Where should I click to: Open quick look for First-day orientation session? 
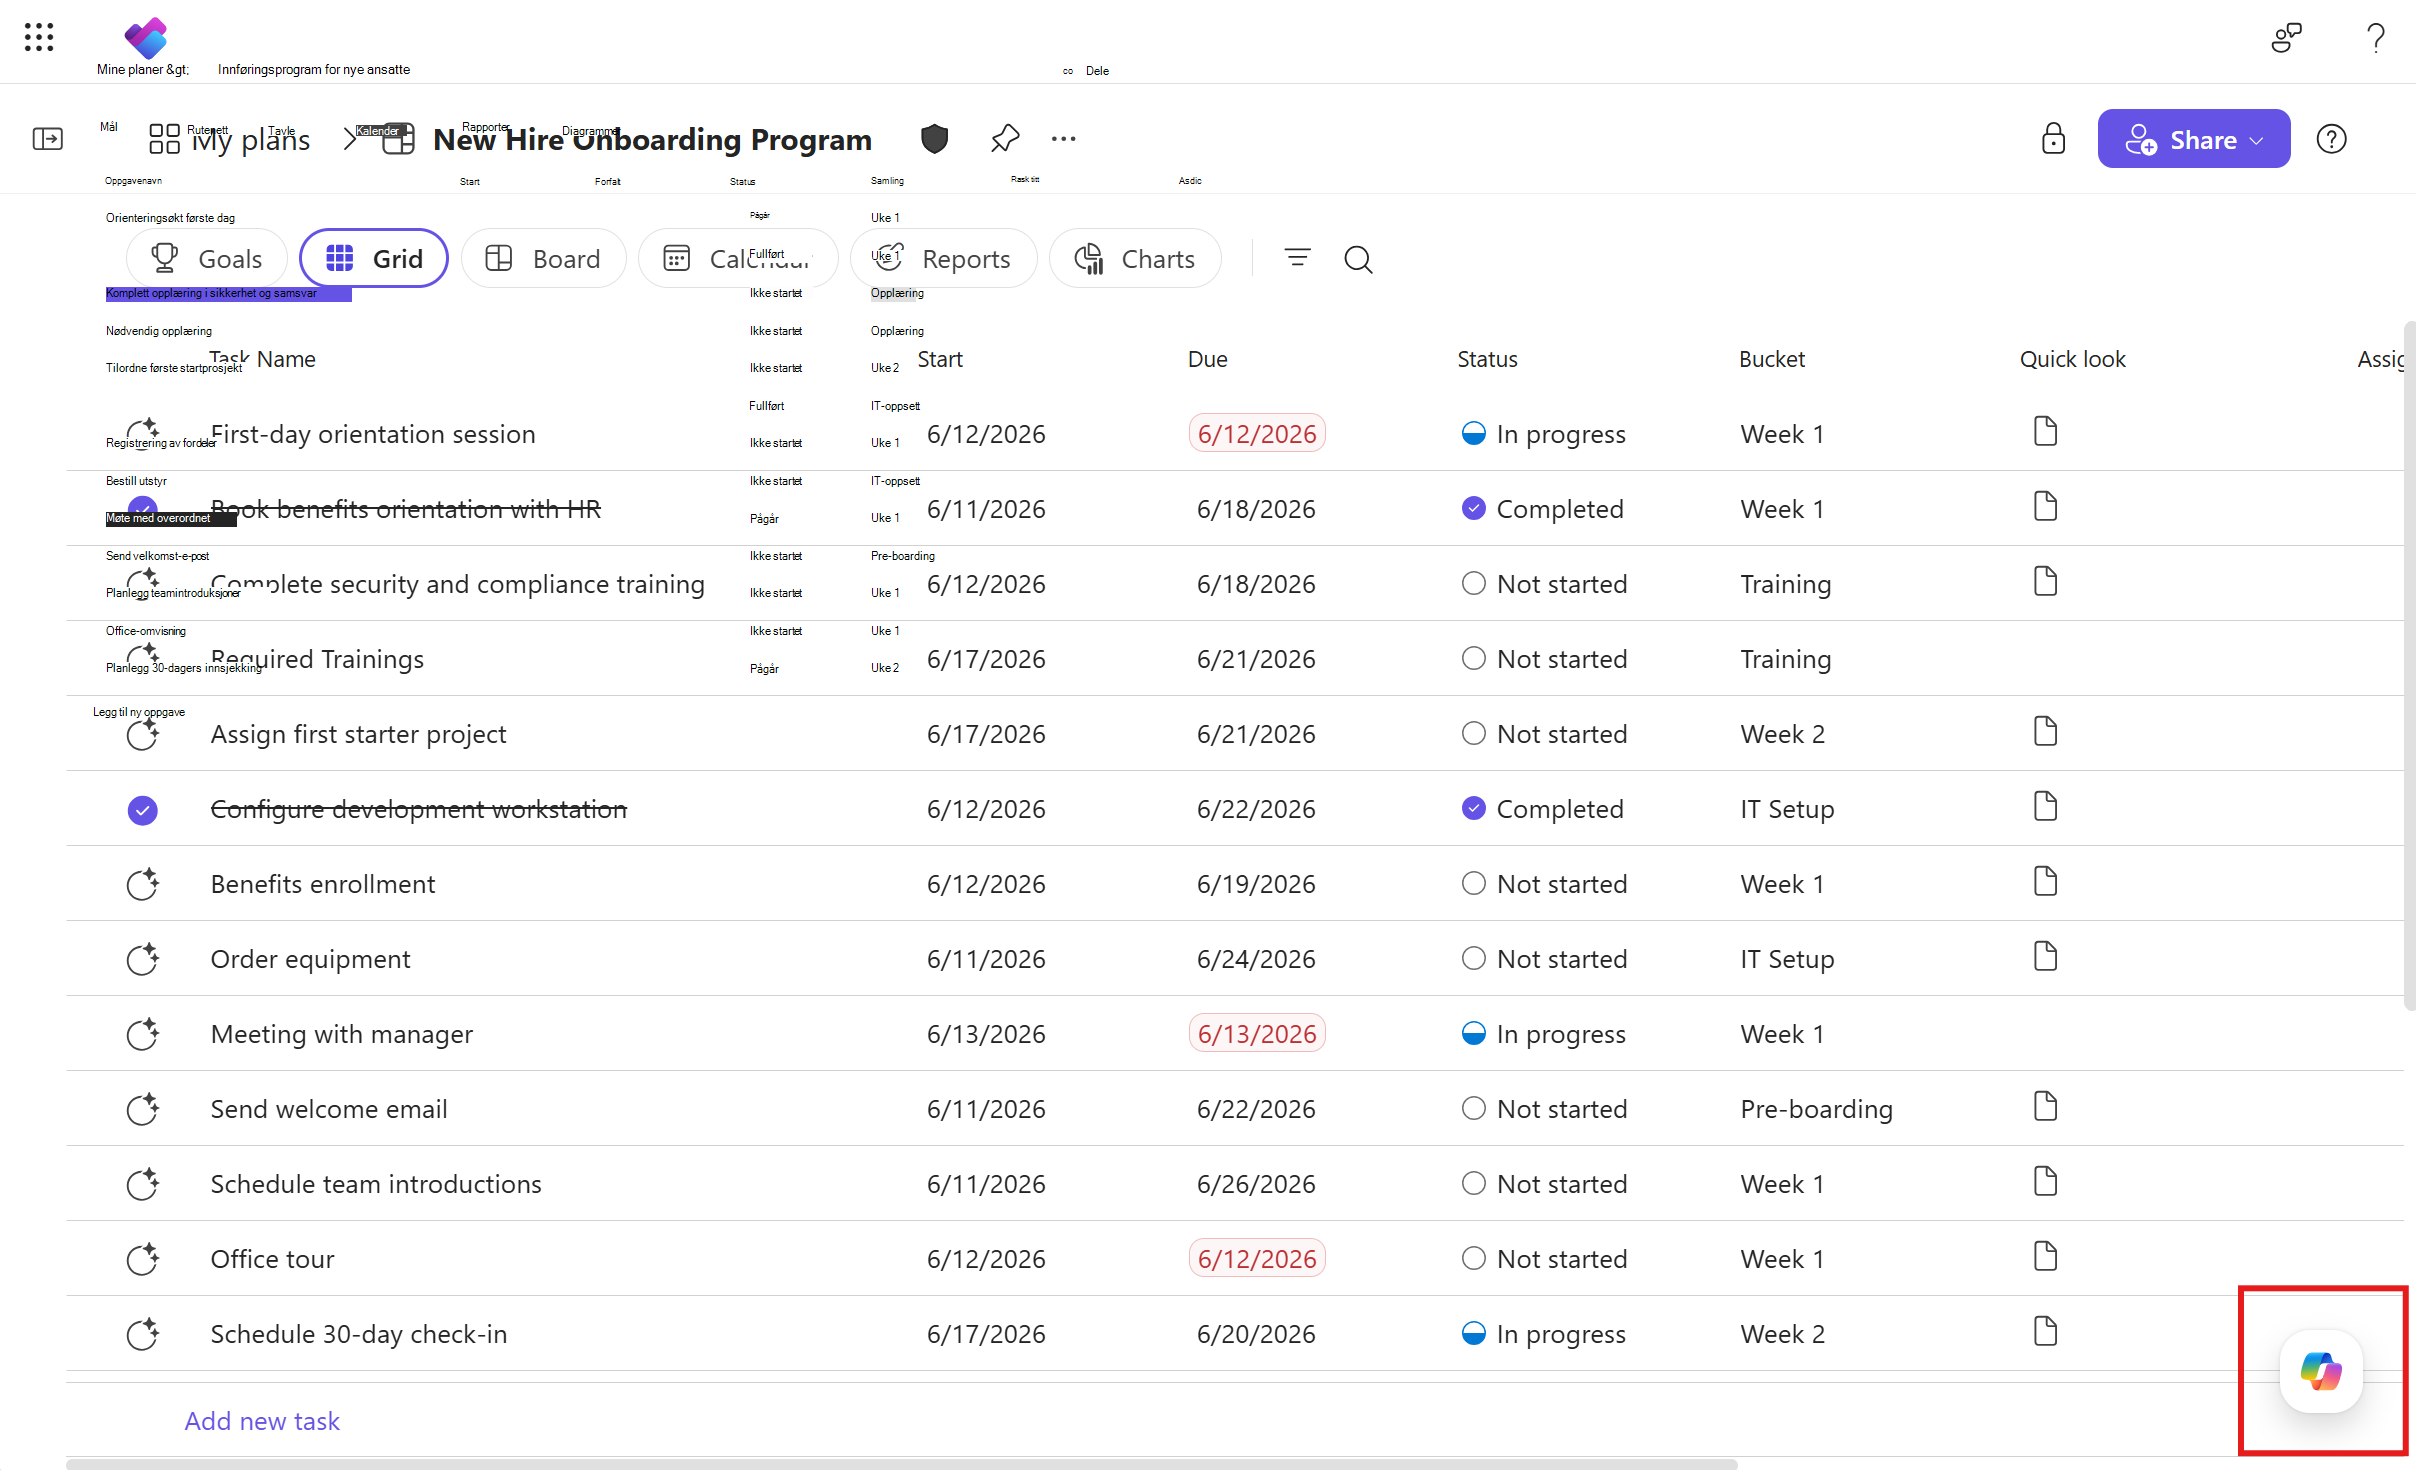[2045, 432]
